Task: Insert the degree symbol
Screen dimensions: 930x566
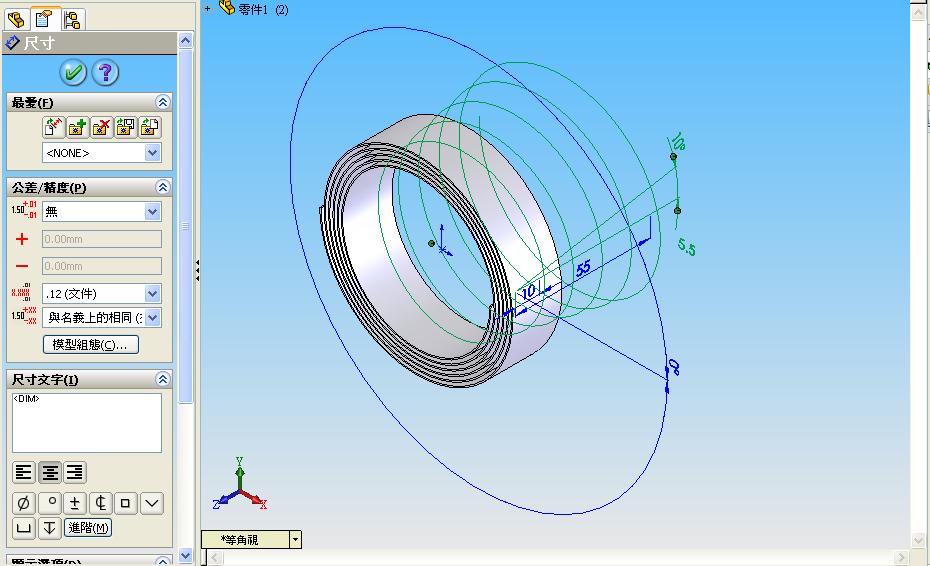Action: (50, 503)
